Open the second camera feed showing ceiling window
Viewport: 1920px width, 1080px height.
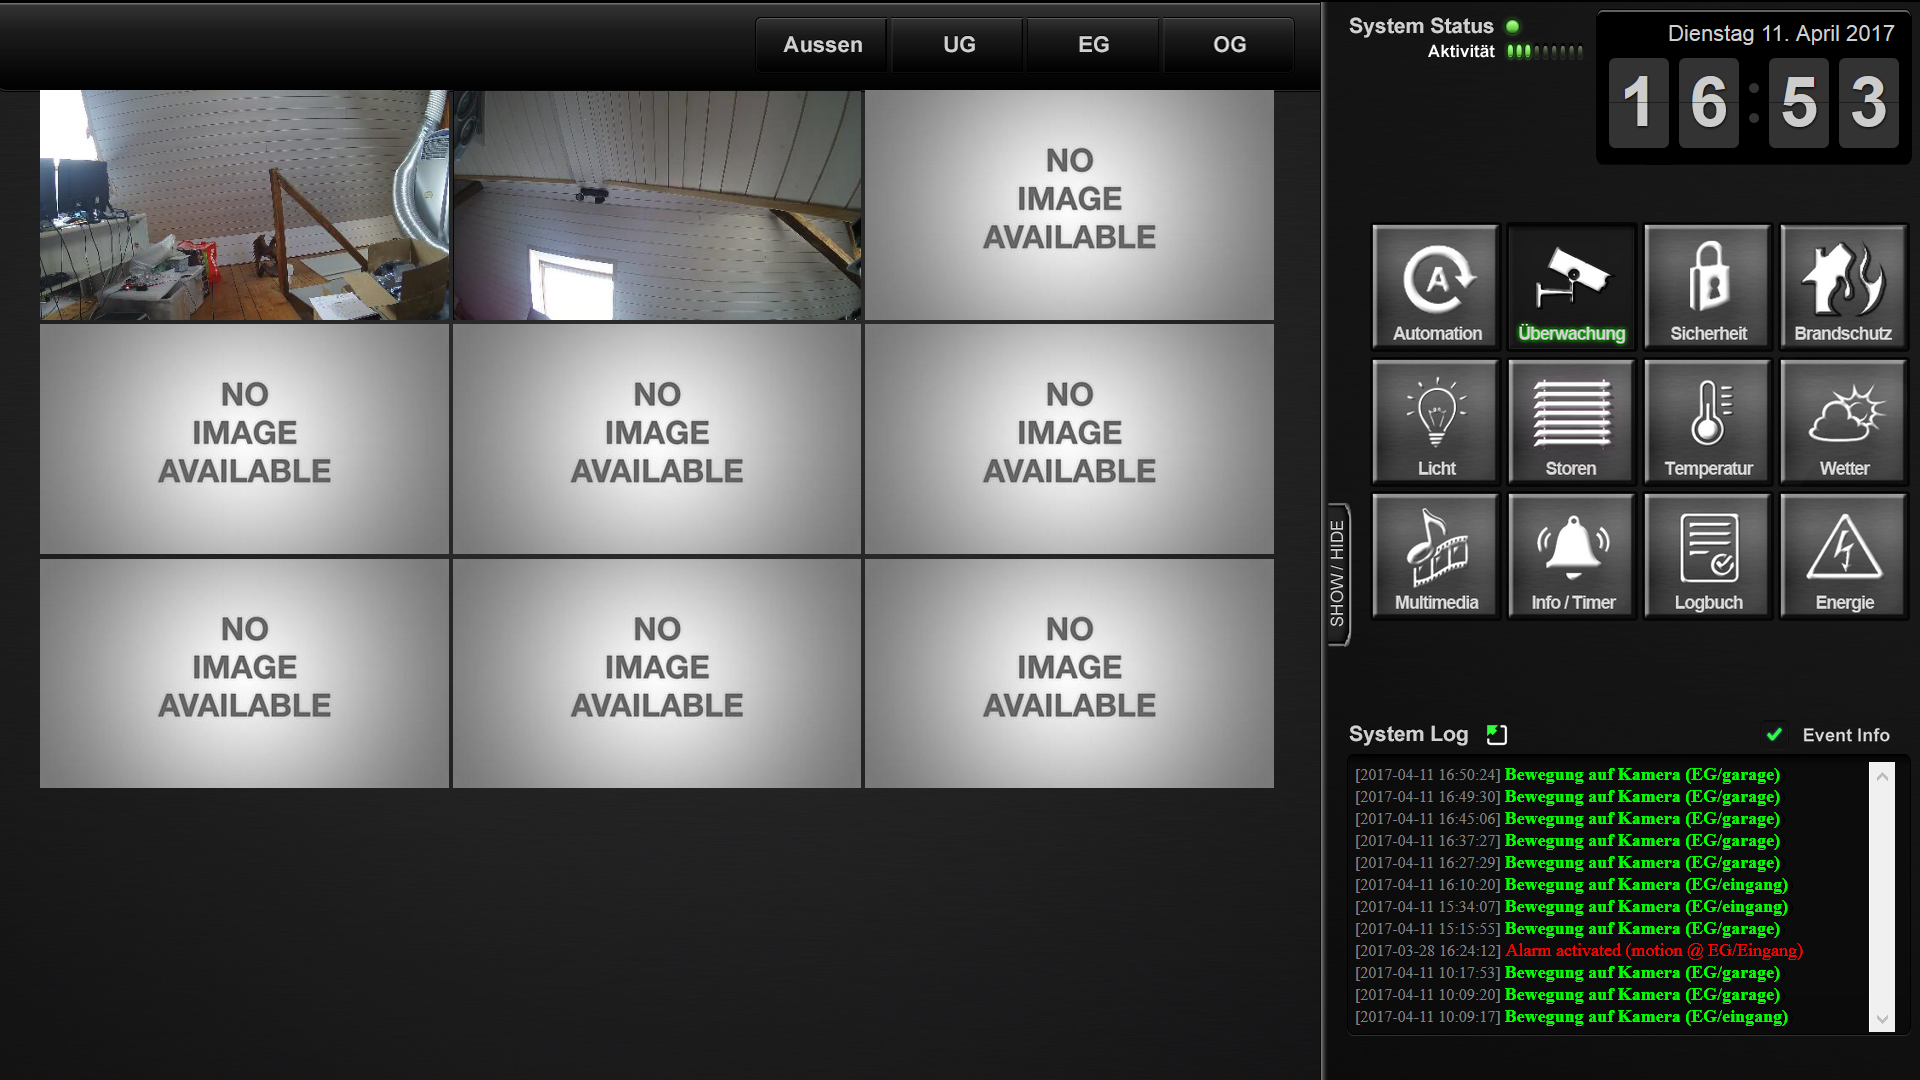(x=657, y=205)
